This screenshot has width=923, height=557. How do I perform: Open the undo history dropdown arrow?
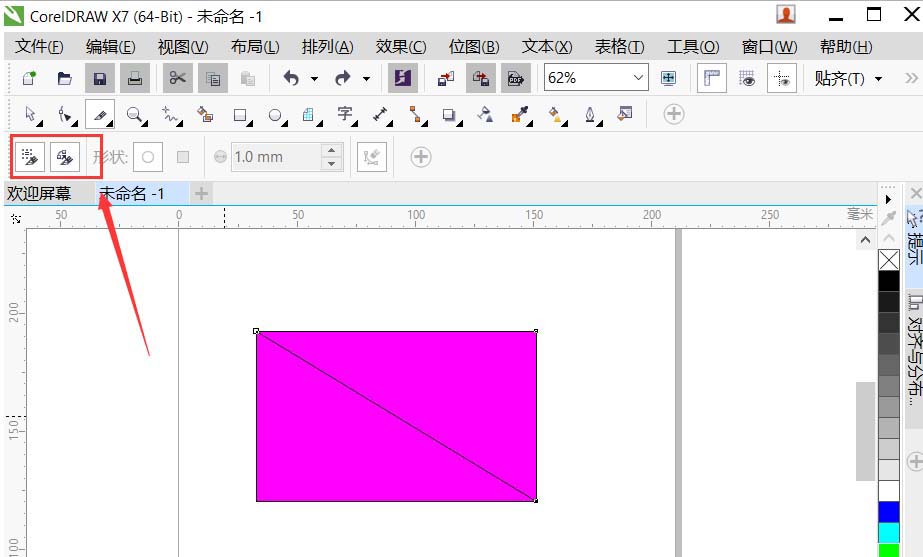coord(314,79)
